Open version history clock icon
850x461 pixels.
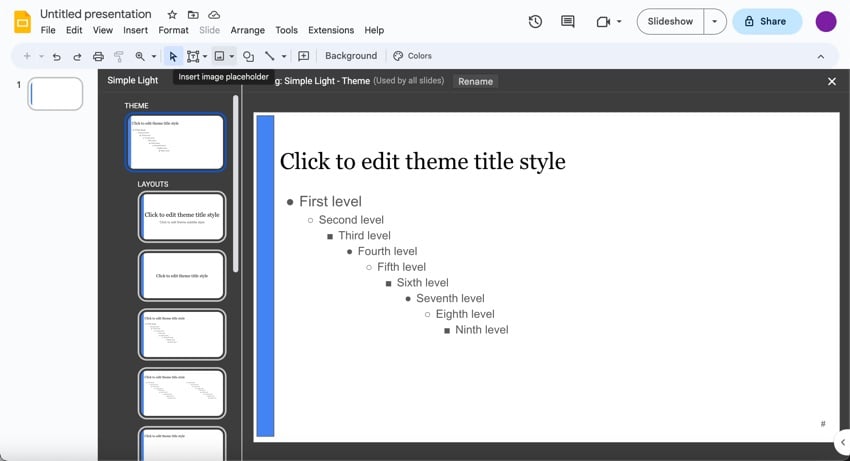pyautogui.click(x=535, y=21)
